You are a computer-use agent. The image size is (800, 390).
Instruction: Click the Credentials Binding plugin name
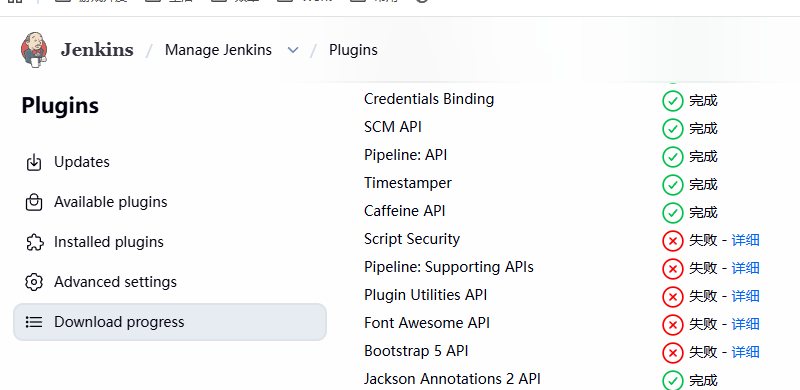429,99
